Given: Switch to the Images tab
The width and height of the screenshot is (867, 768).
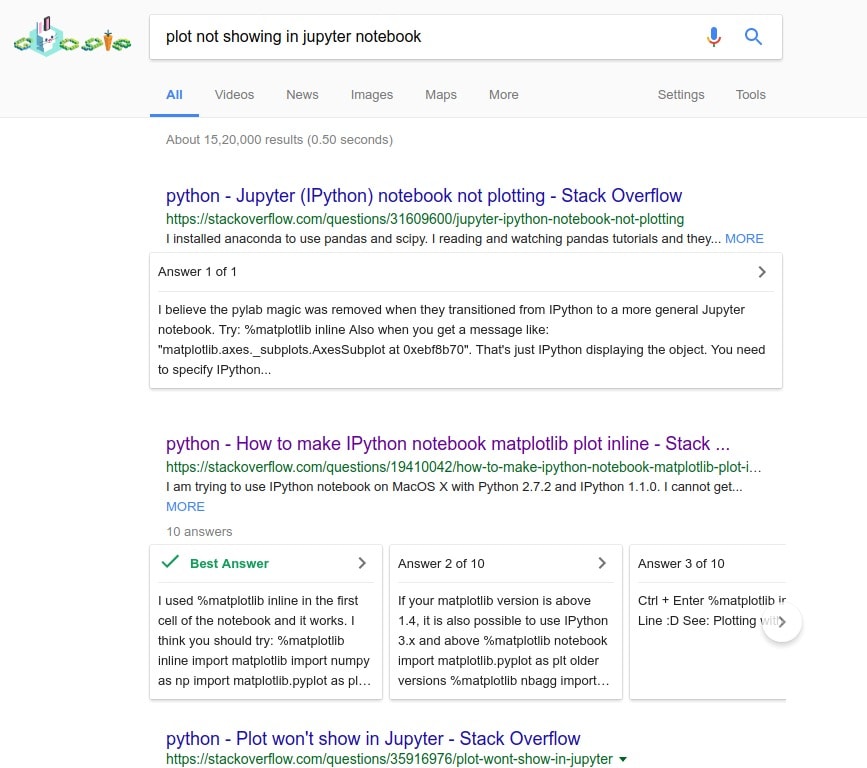Looking at the screenshot, I should coord(371,95).
